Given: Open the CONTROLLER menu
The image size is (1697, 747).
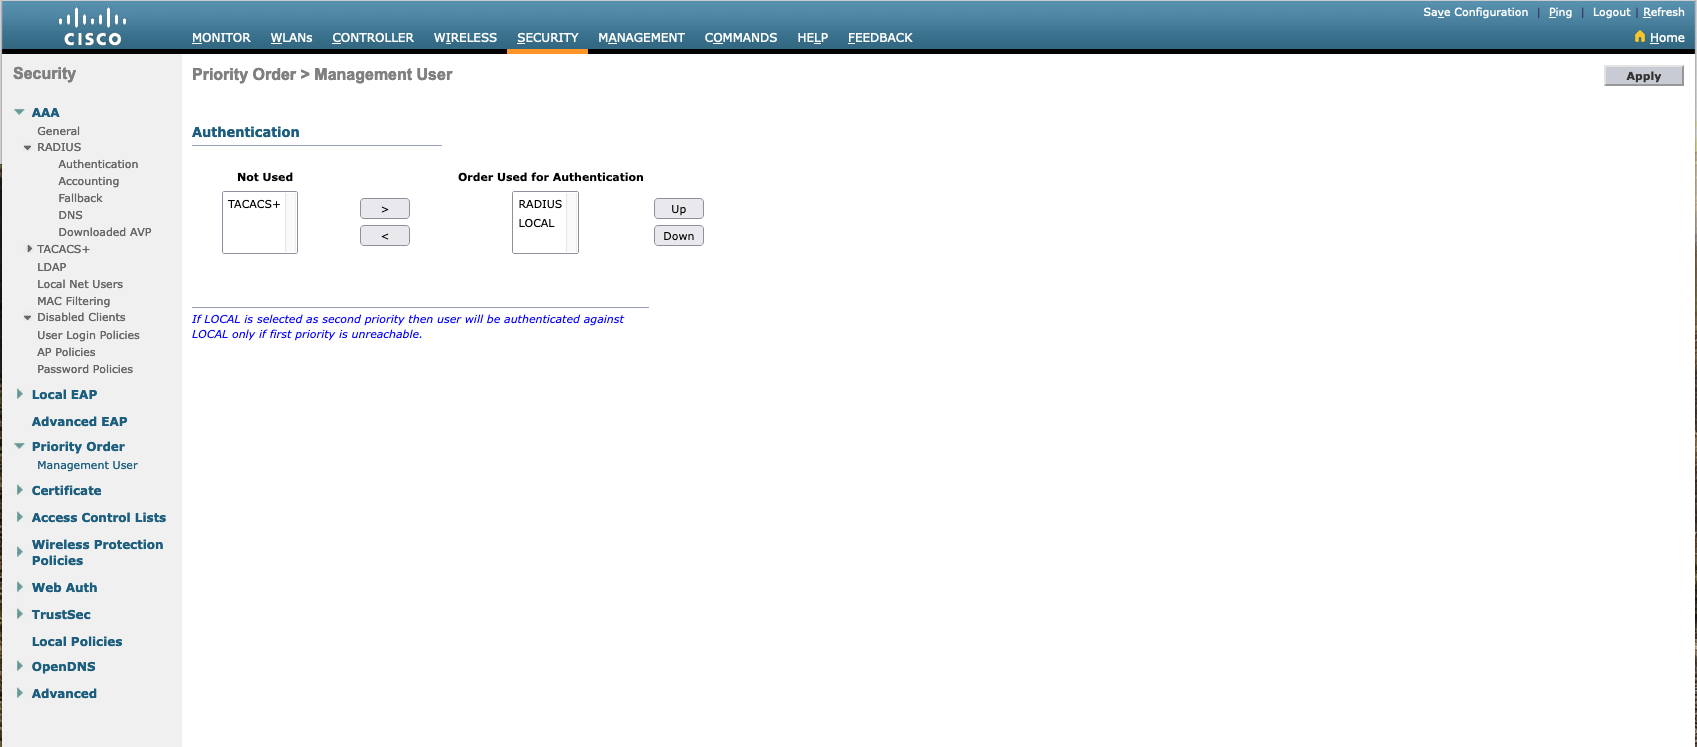Looking at the screenshot, I should pos(373,38).
